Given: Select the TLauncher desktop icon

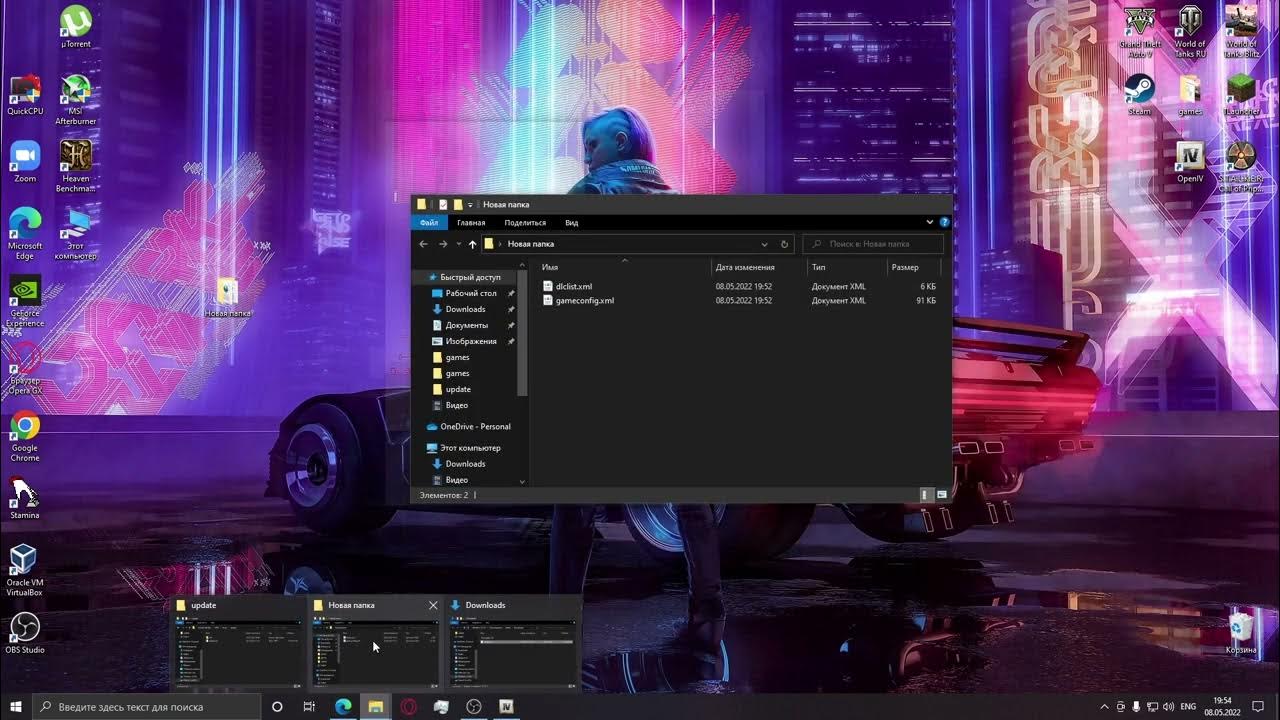Looking at the screenshot, I should tap(1241, 95).
